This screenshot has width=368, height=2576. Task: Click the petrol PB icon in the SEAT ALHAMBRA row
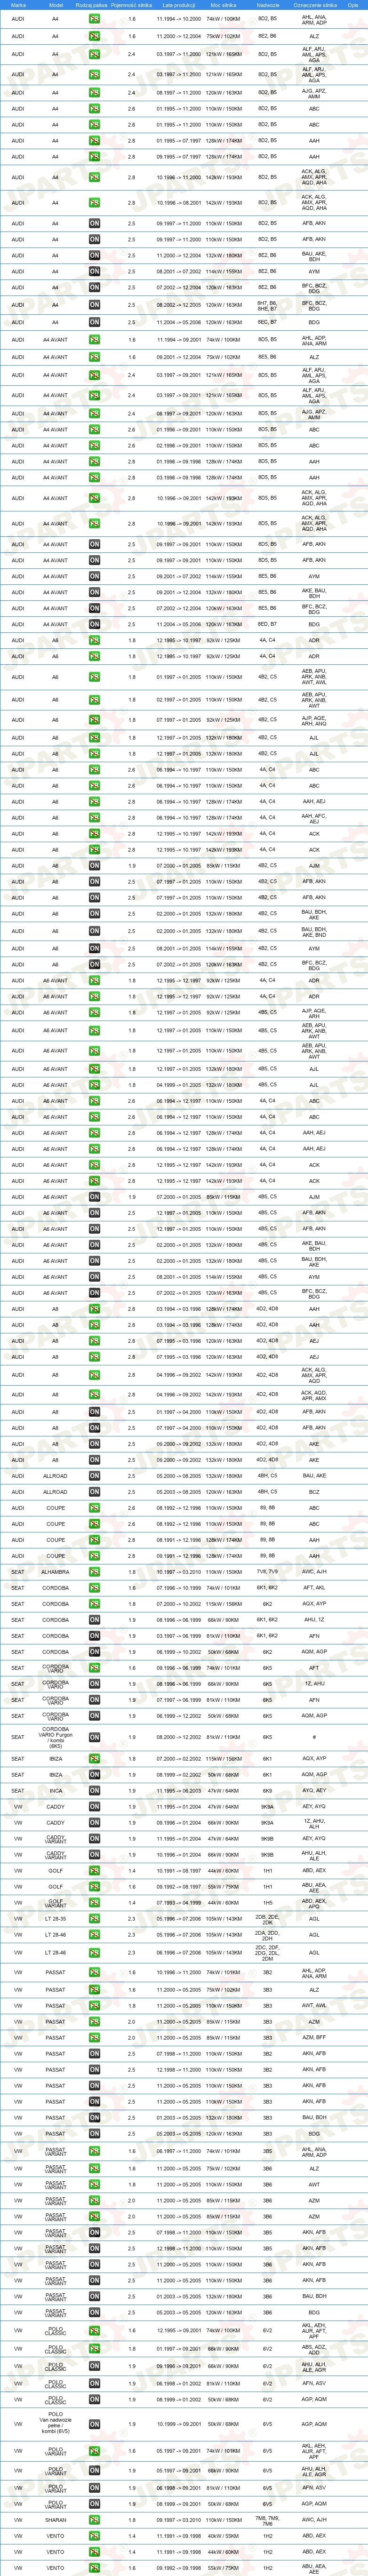point(94,1572)
